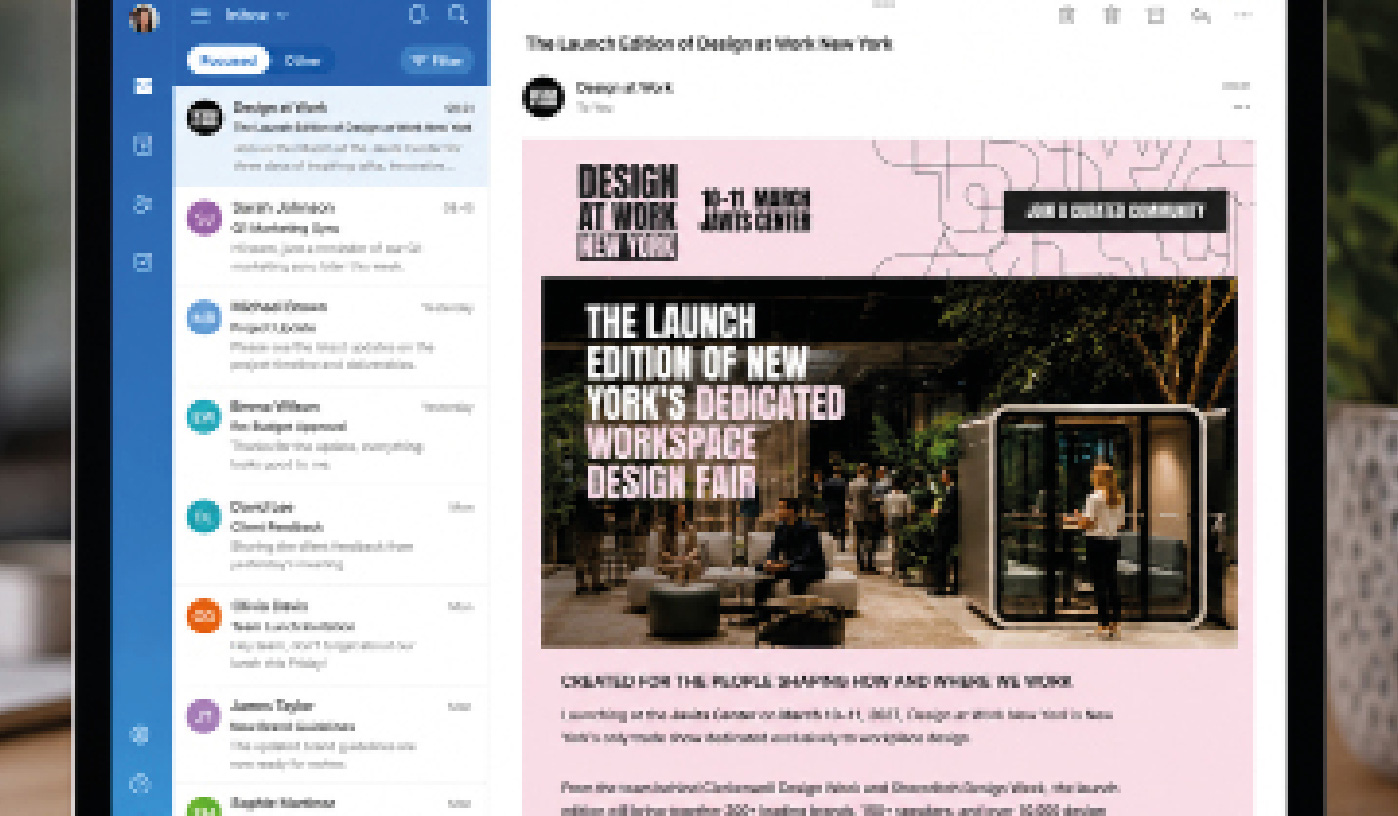Click the heading 'Created for the people shaping' text

(x=817, y=682)
